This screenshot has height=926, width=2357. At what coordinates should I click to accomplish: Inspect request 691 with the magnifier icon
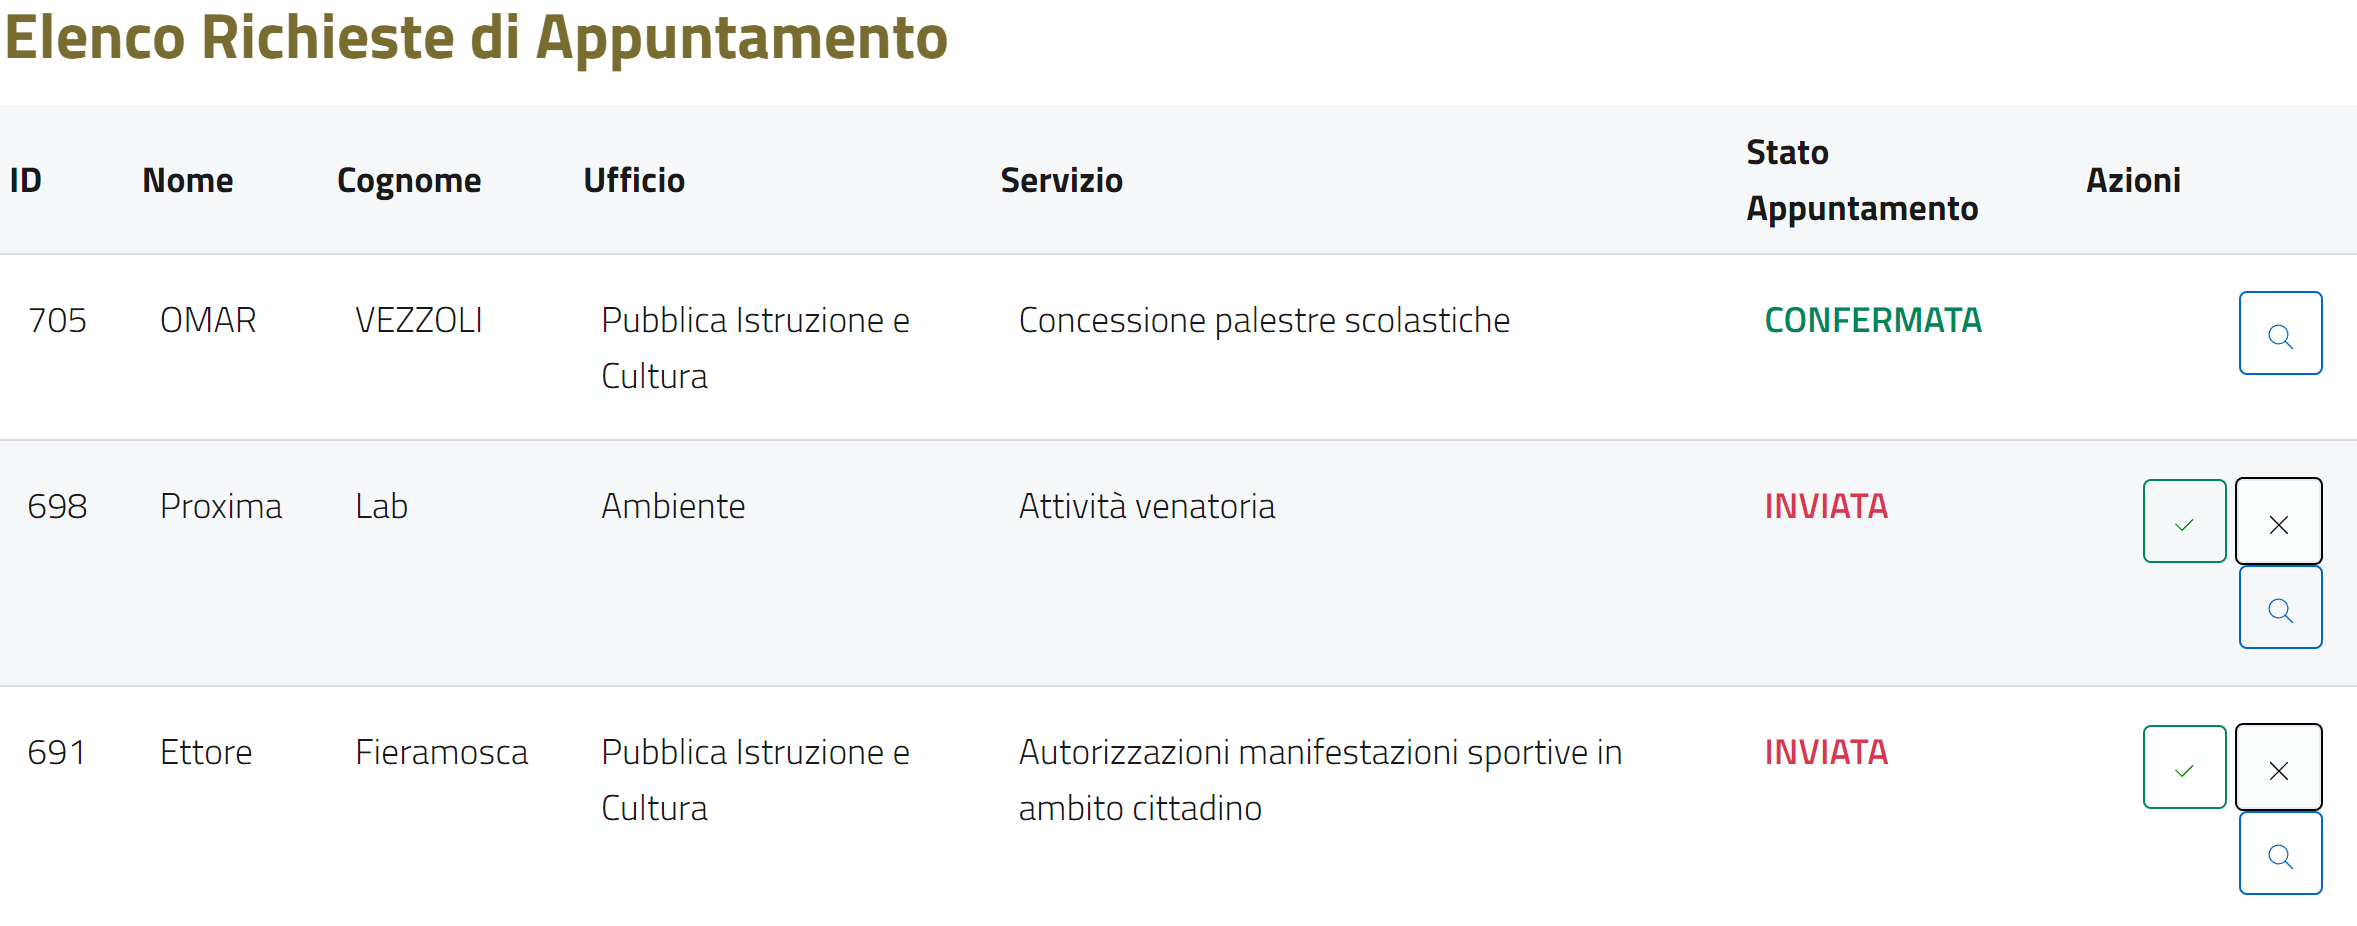(2280, 853)
